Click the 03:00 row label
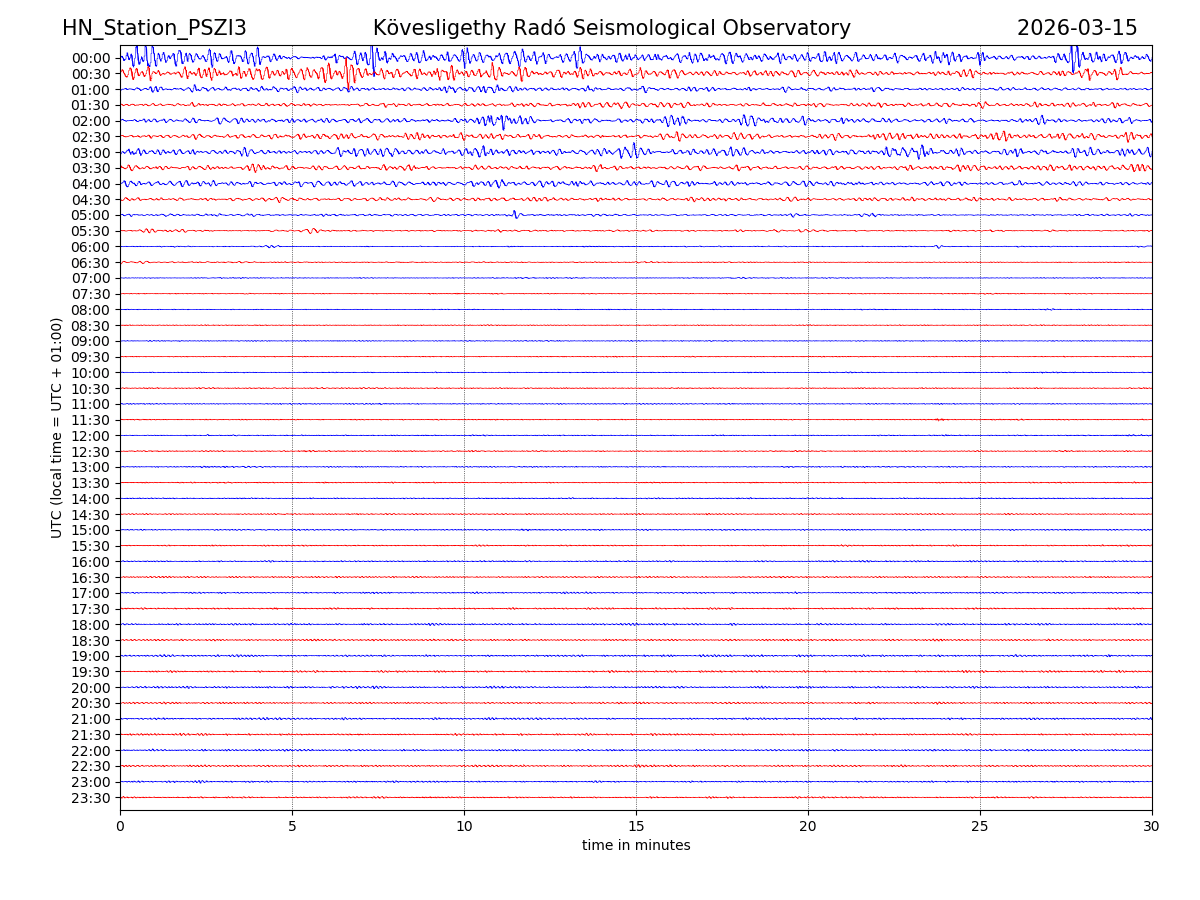Screen dimensions: 1200x900 (x=90, y=153)
